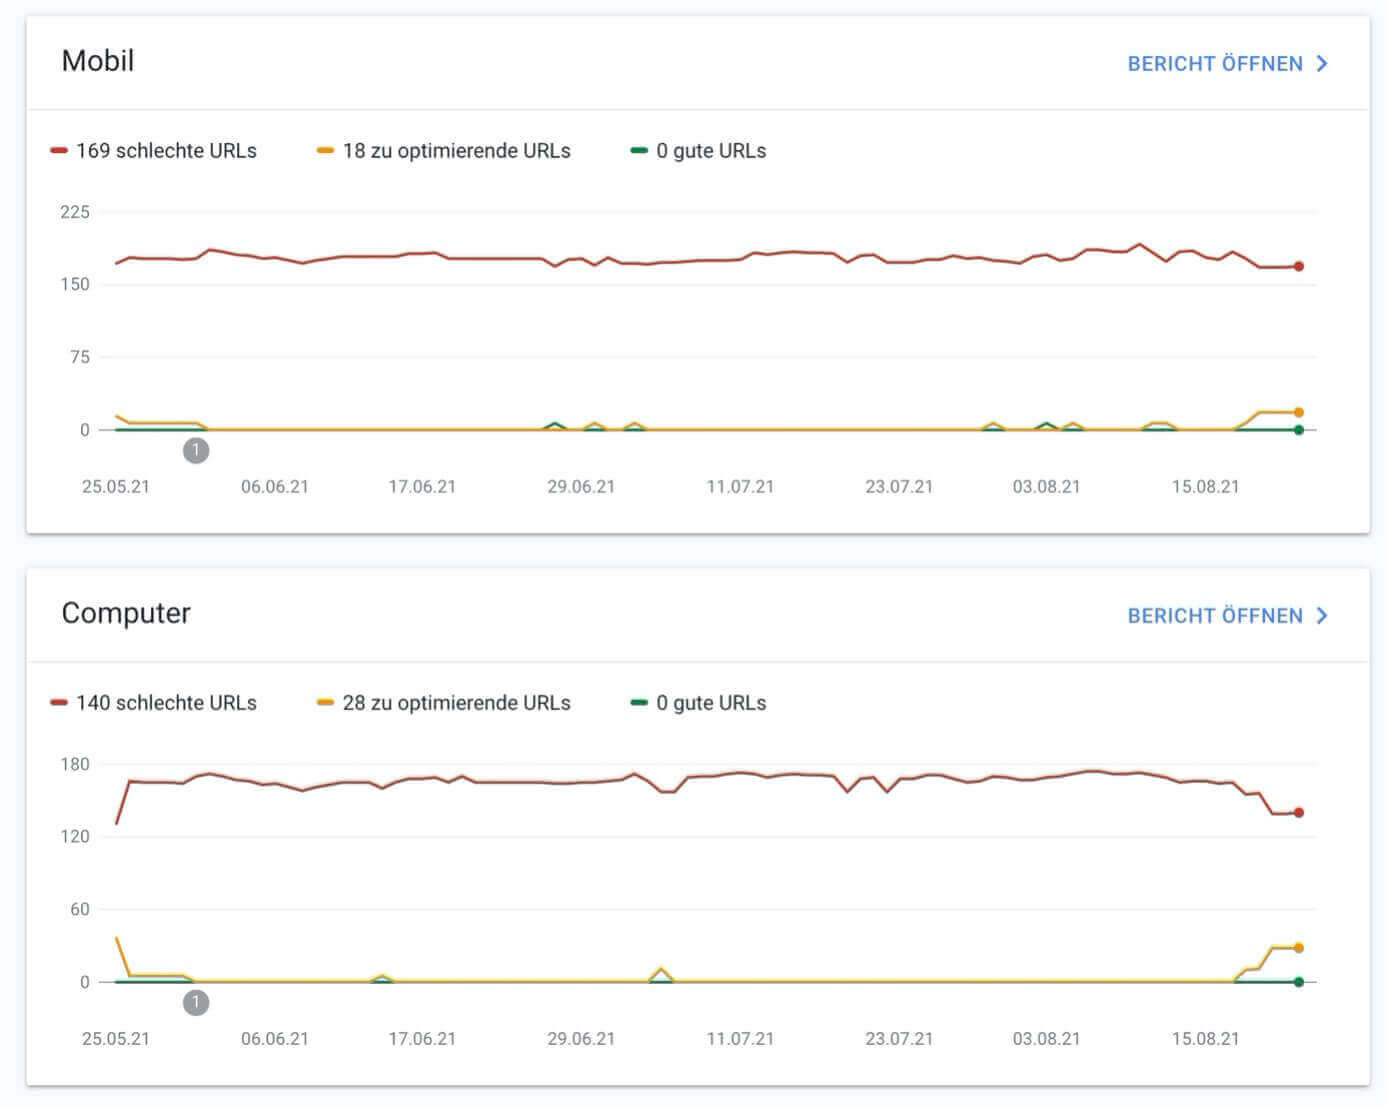Screen dimensions: 1390x1109
Task: Click the 120 y-axis label on Computer chart
Action: click(x=75, y=836)
